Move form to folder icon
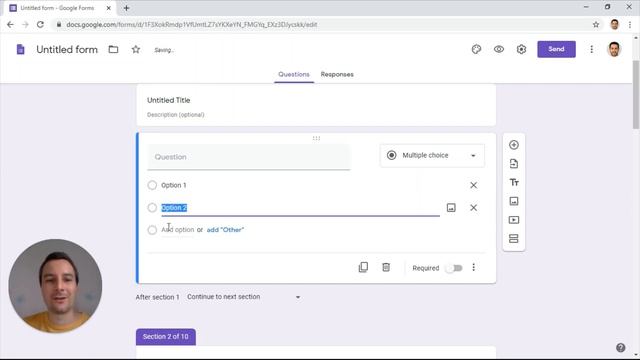Image resolution: width=640 pixels, height=360 pixels. click(x=113, y=49)
